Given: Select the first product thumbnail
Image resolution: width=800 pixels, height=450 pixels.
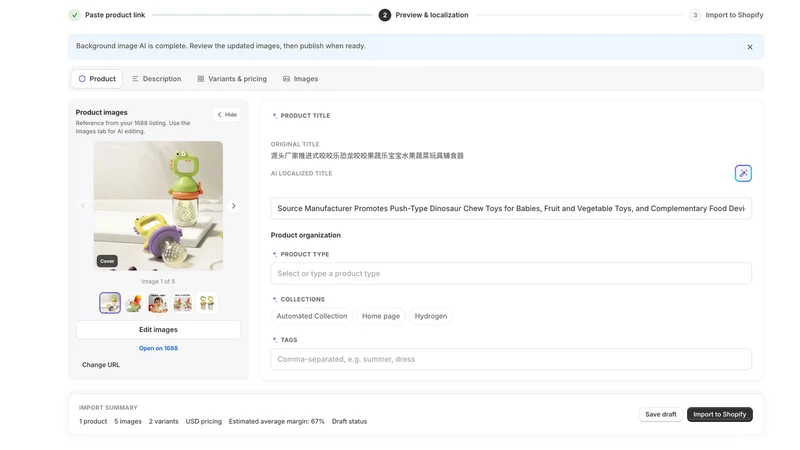Looking at the screenshot, I should tap(110, 303).
